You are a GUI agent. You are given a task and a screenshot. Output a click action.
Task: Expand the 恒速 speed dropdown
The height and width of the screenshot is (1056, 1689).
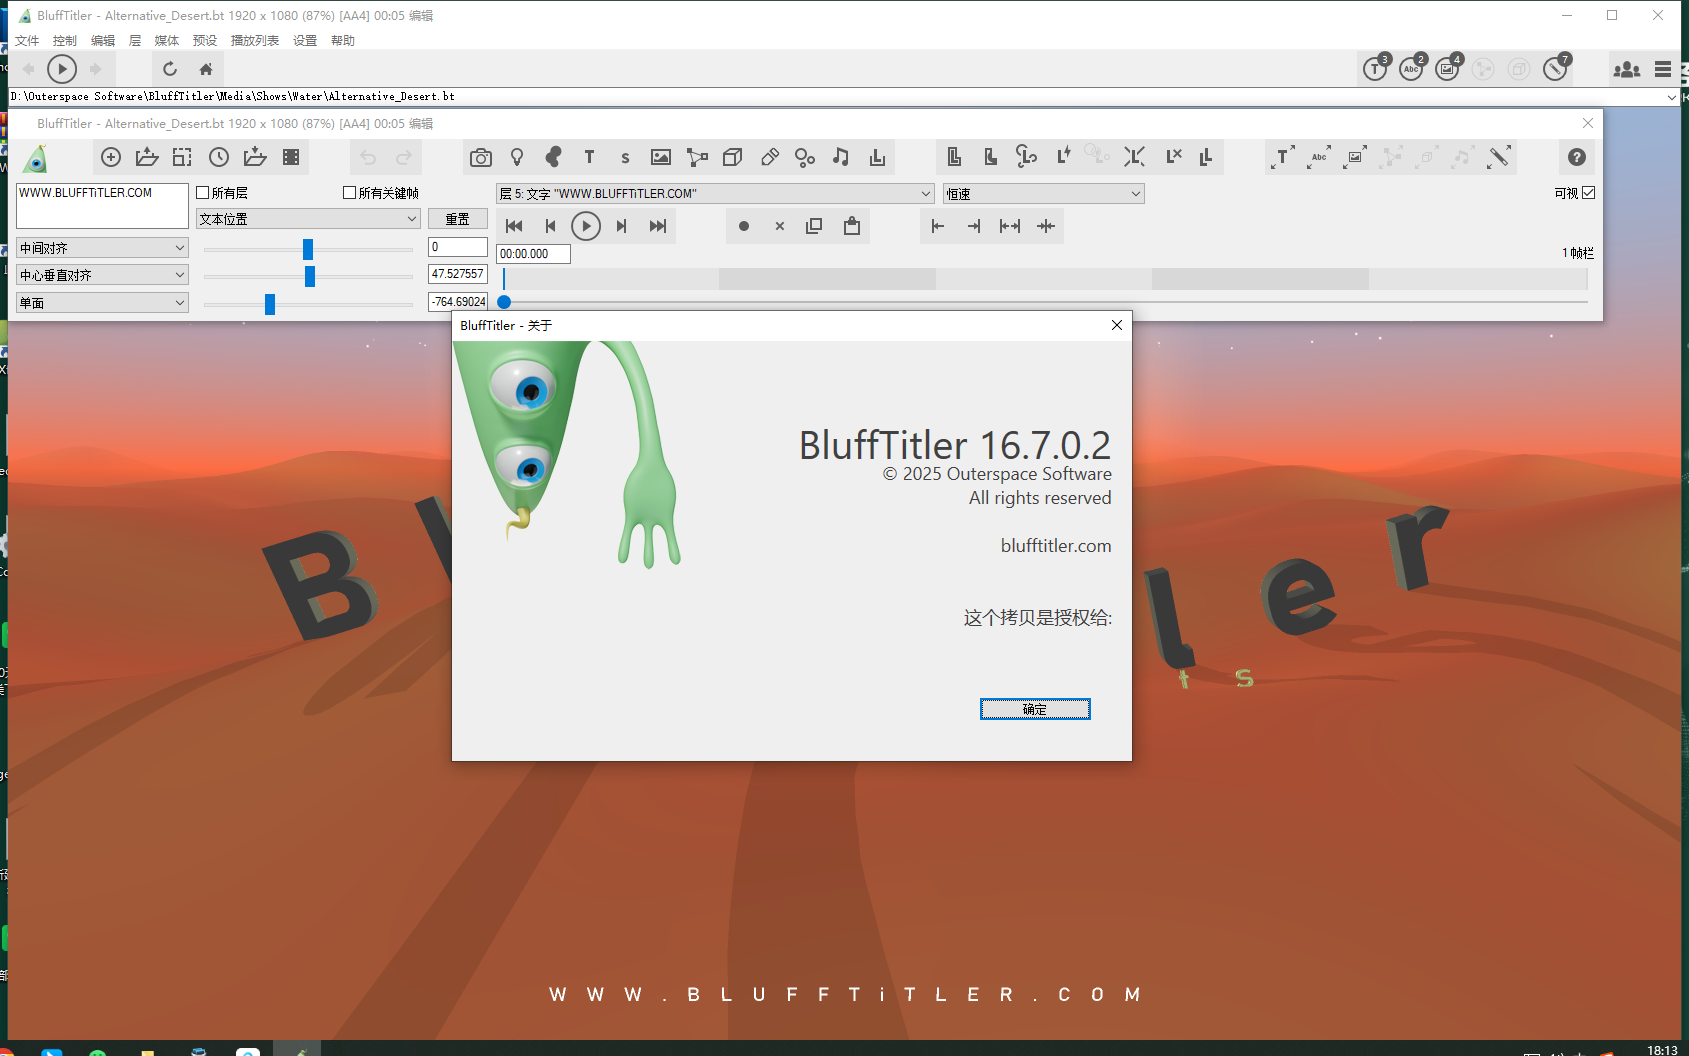pyautogui.click(x=1044, y=194)
